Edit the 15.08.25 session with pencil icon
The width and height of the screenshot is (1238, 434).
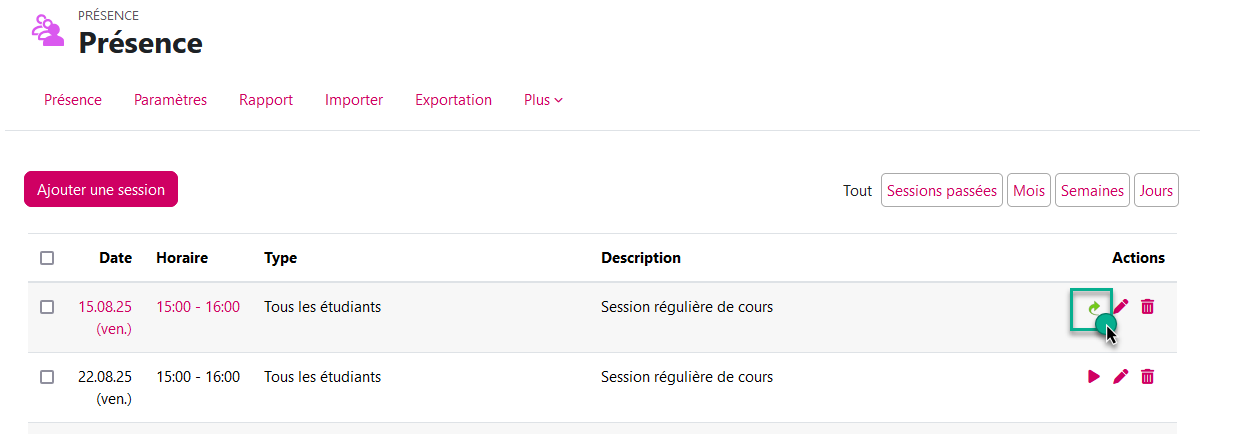[1121, 307]
